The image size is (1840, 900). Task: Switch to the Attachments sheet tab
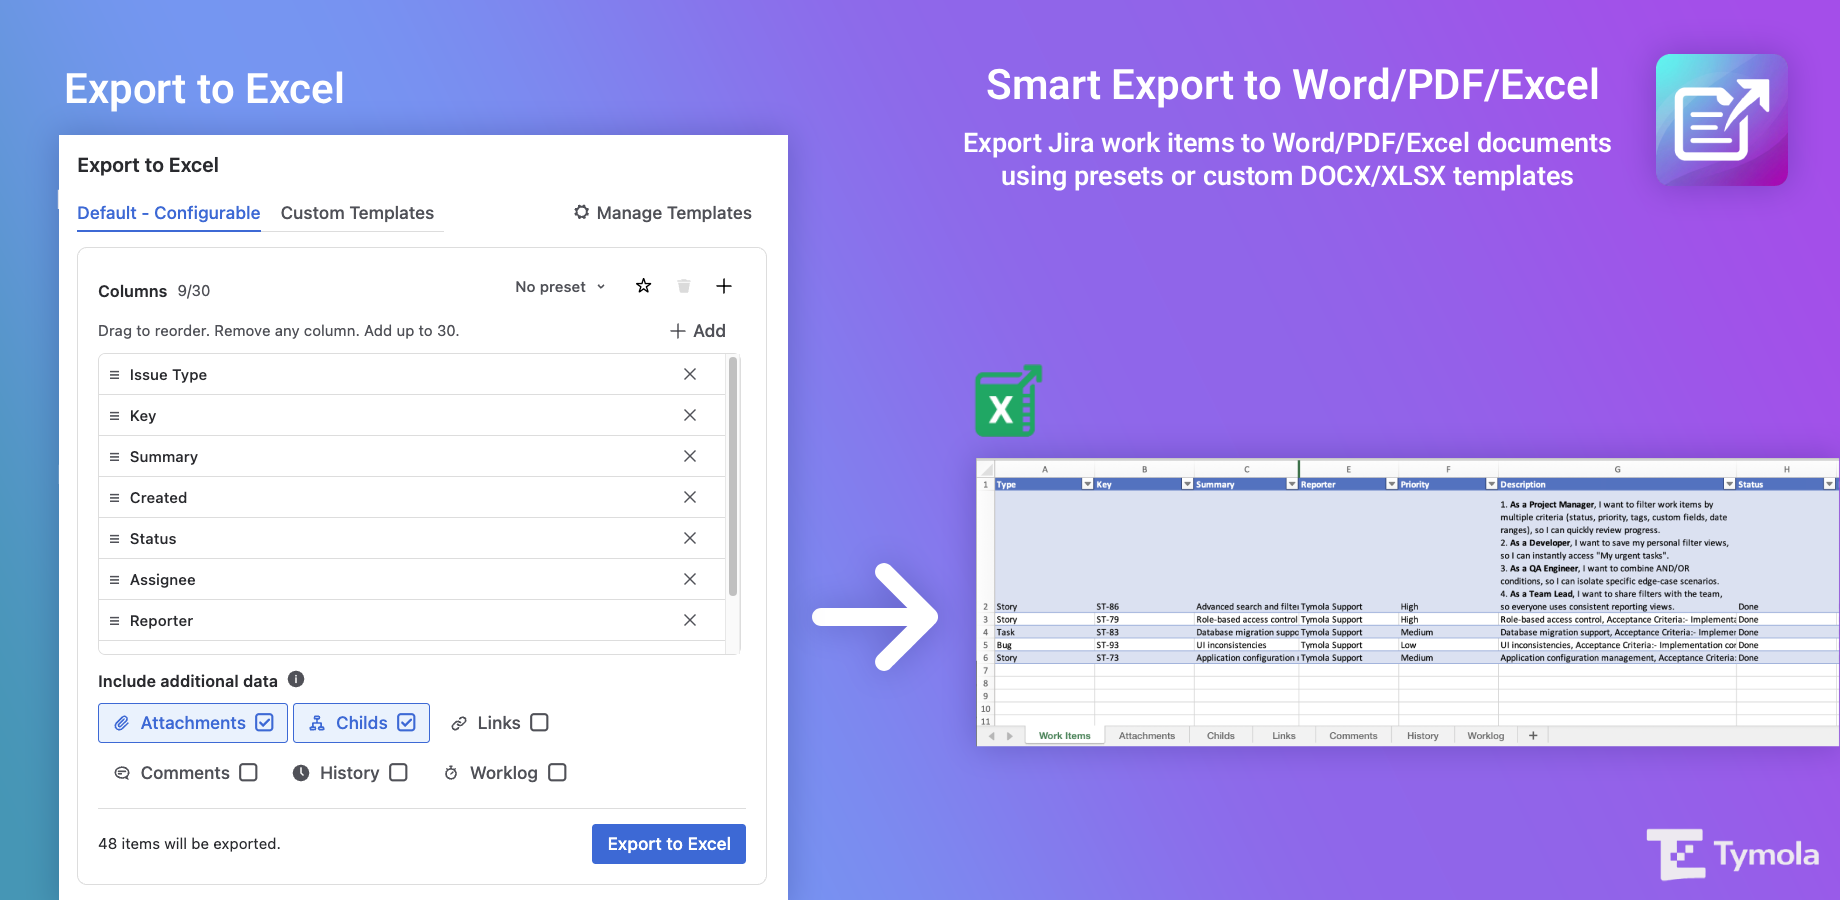1147,736
